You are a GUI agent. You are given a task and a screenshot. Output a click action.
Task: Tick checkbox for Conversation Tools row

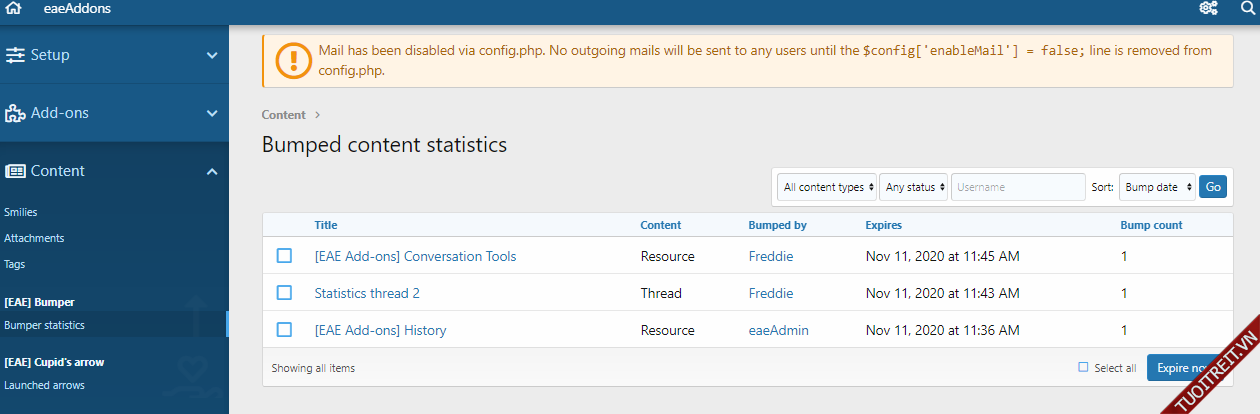pos(284,256)
